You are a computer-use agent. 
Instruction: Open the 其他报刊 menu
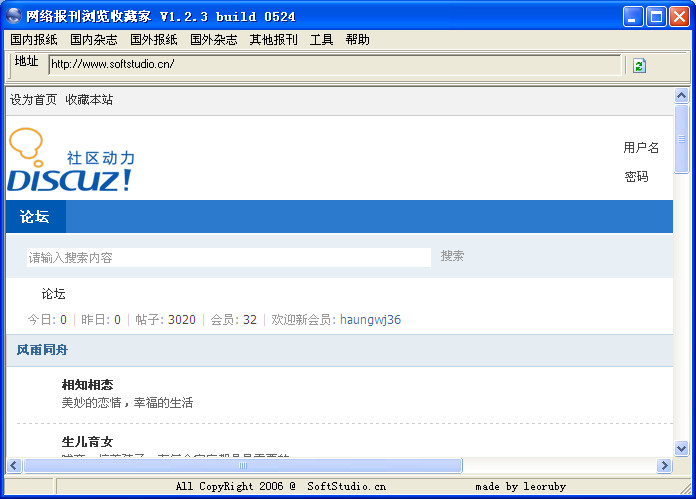pos(273,40)
